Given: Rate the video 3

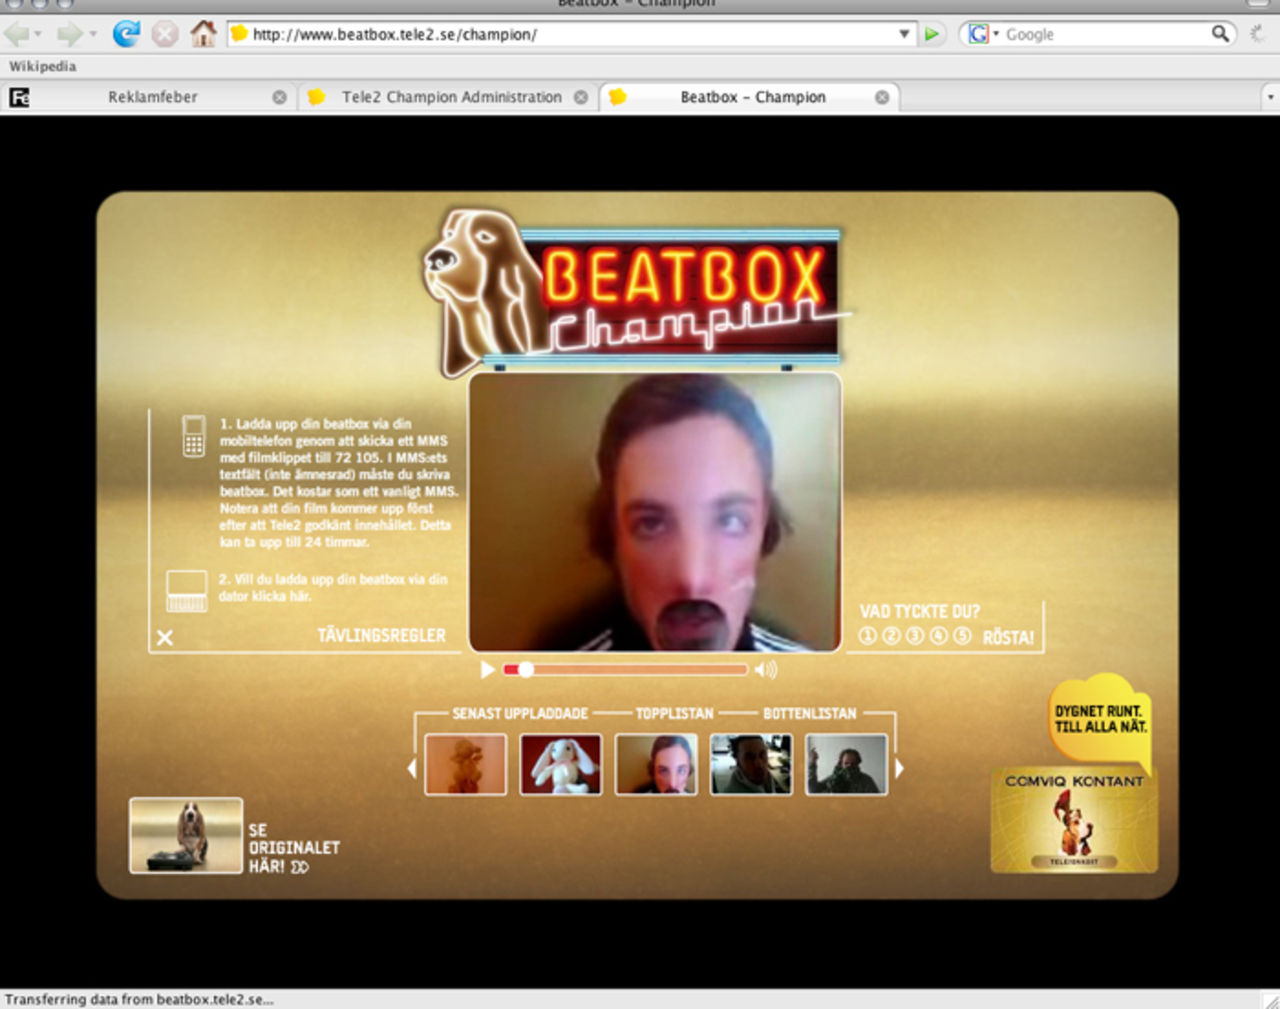Looking at the screenshot, I should tap(915, 636).
